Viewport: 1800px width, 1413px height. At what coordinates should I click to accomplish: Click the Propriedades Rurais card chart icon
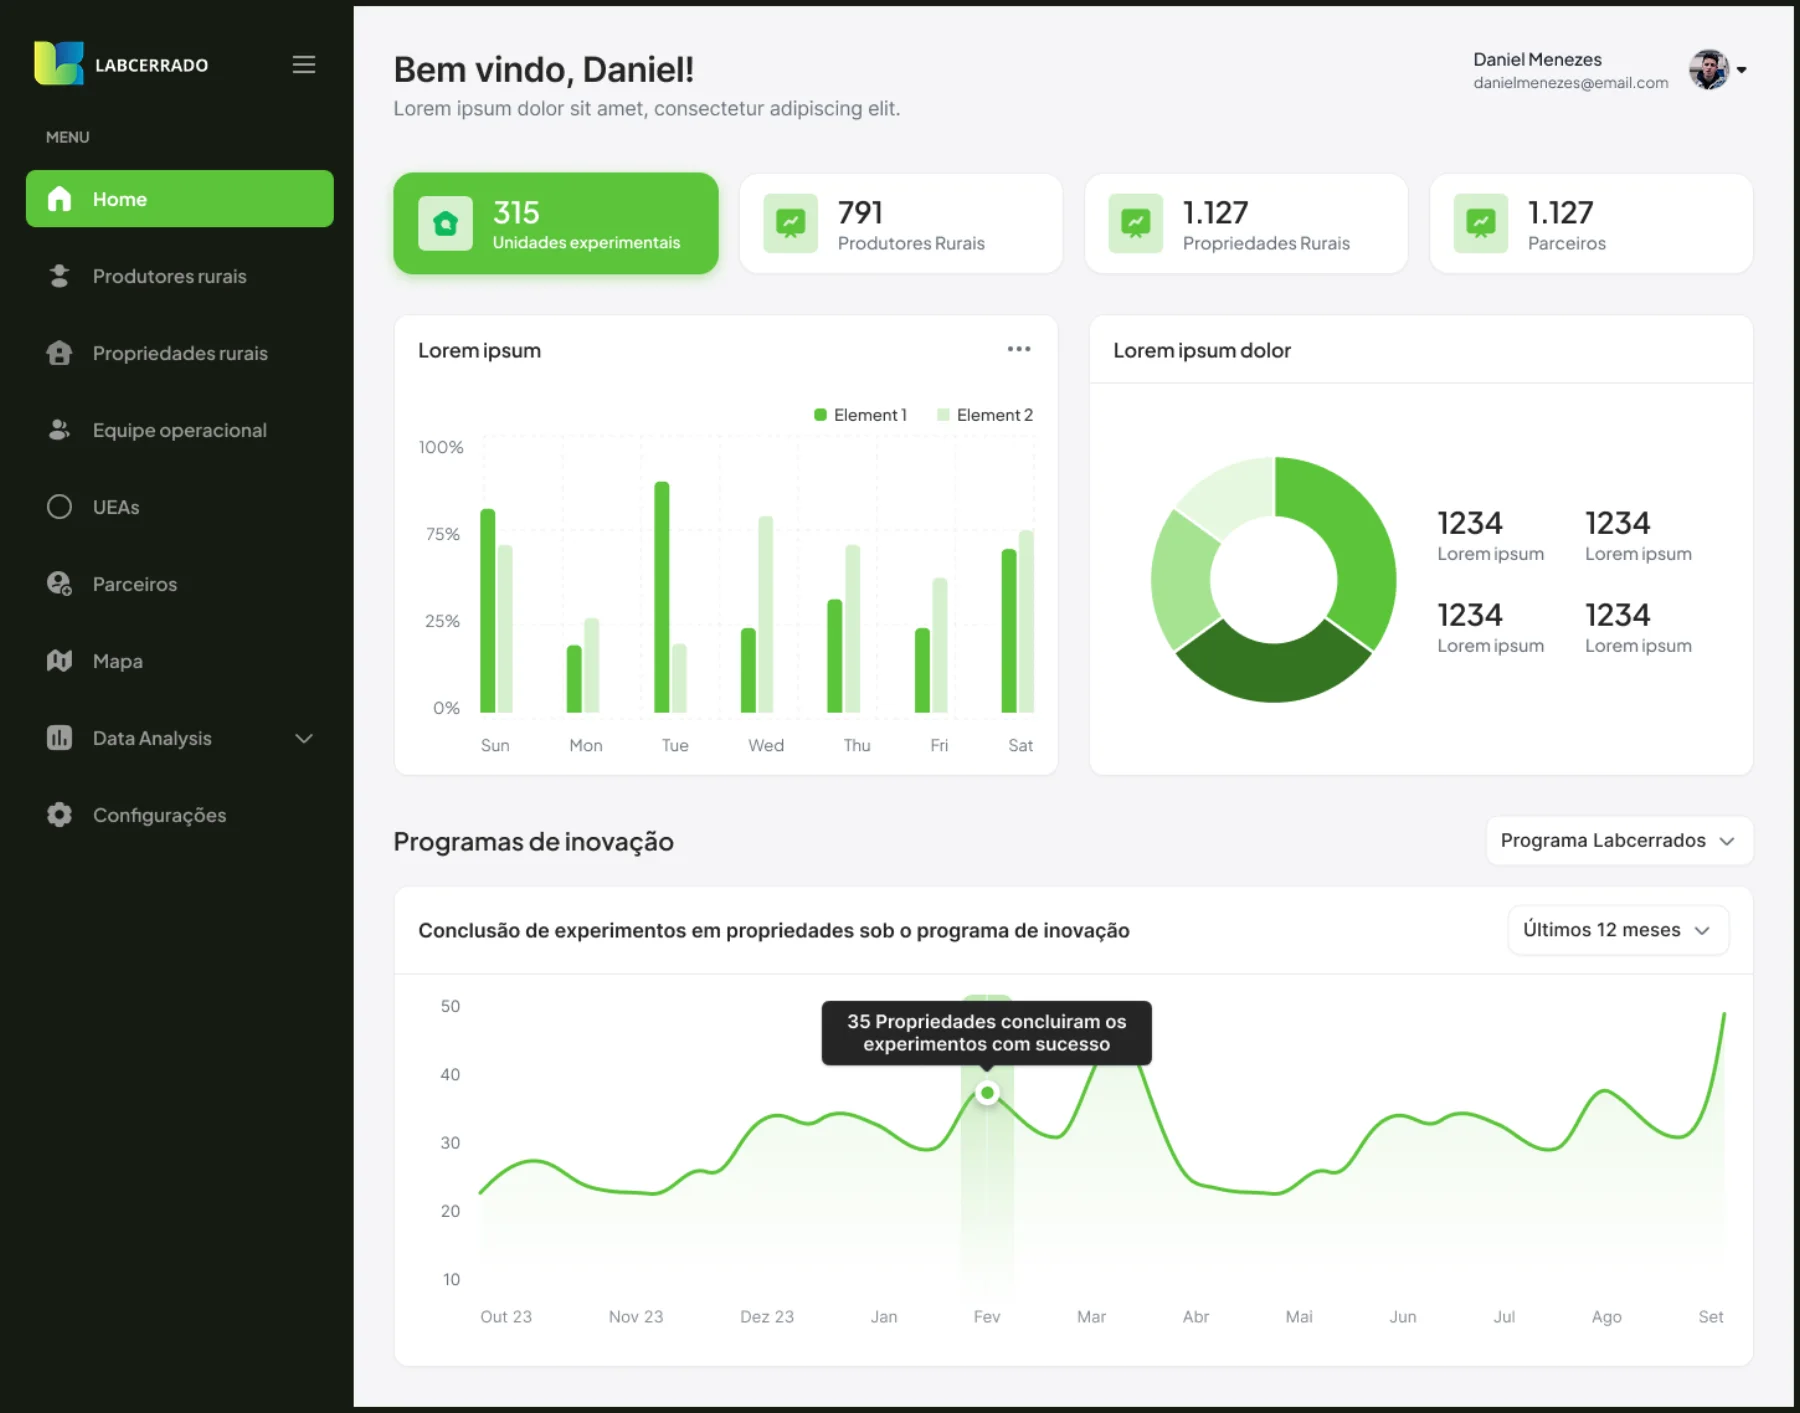[1135, 223]
